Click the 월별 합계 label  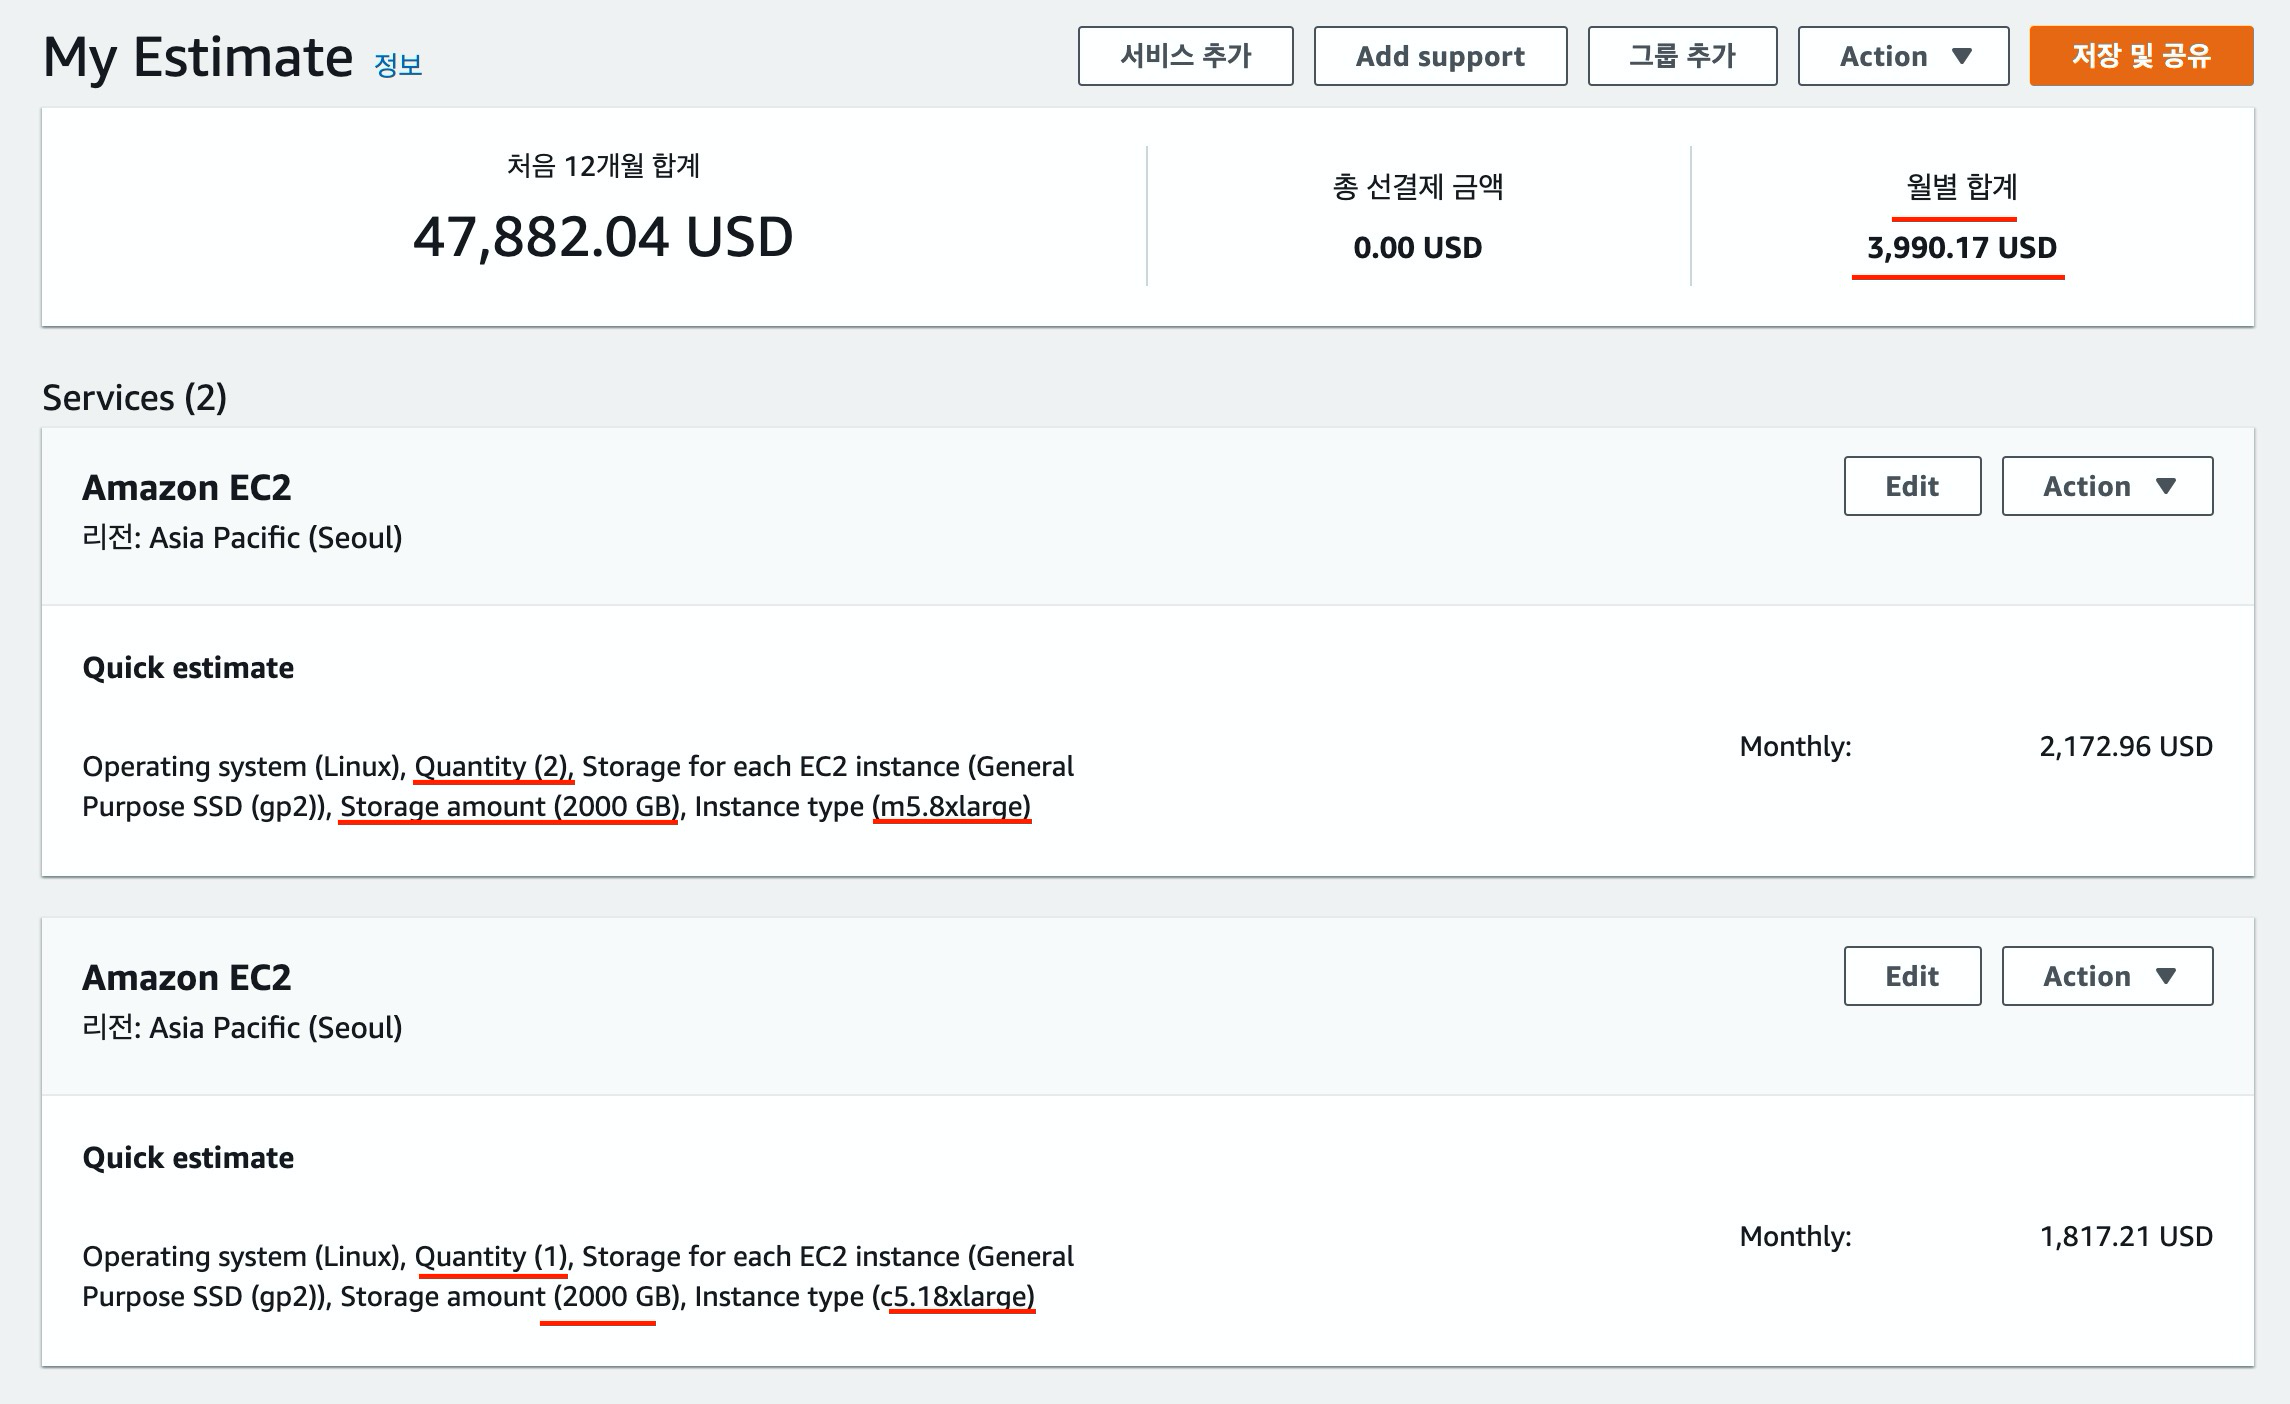(x=1961, y=186)
